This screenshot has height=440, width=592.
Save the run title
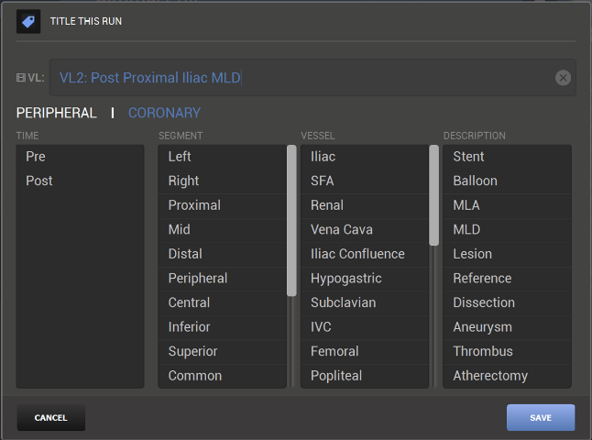[x=541, y=418]
